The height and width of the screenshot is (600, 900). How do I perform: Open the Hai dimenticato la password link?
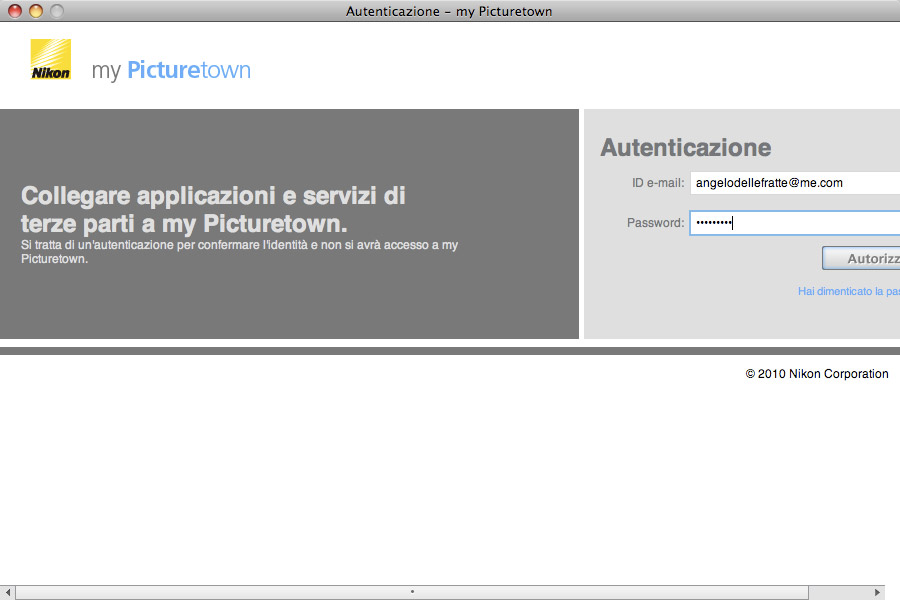point(848,291)
